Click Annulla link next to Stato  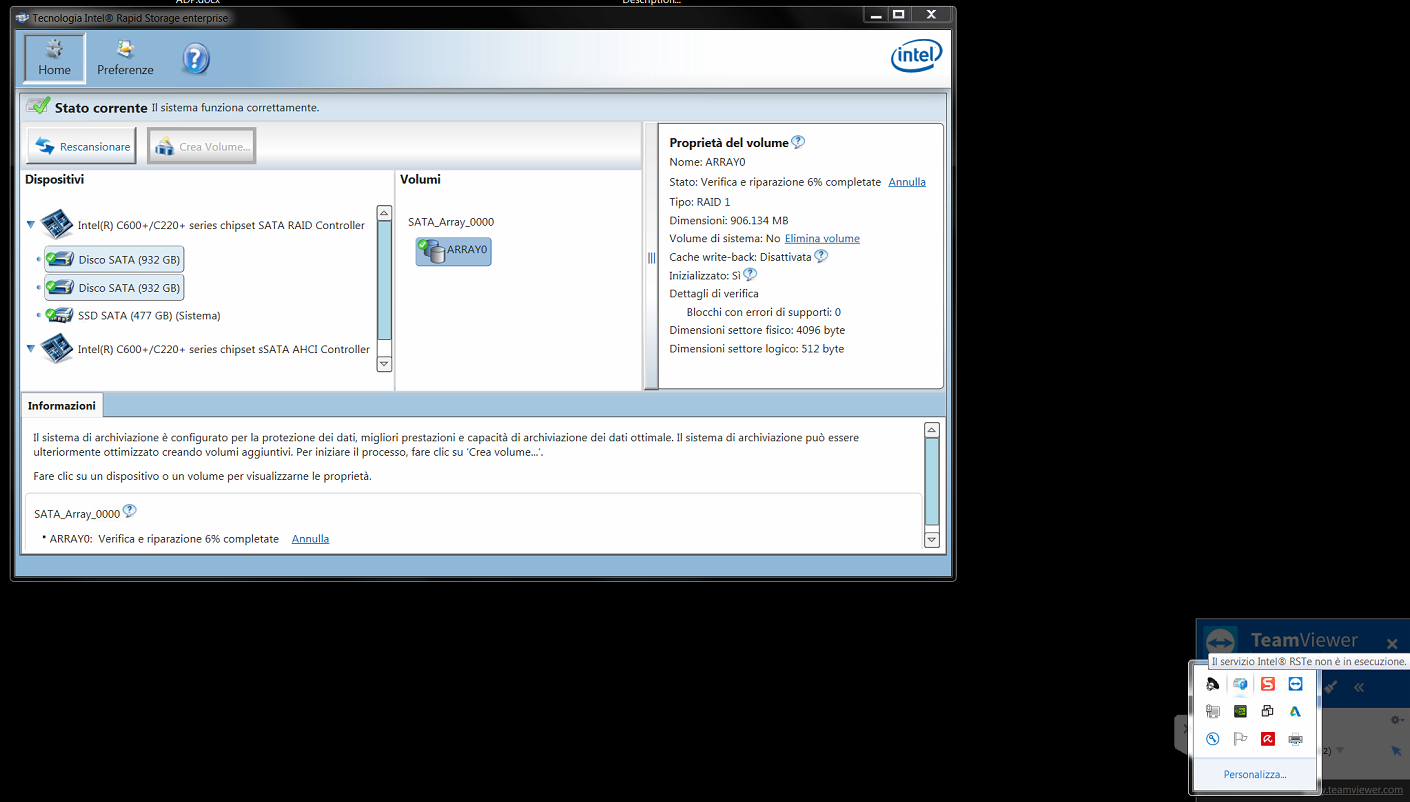click(x=907, y=182)
